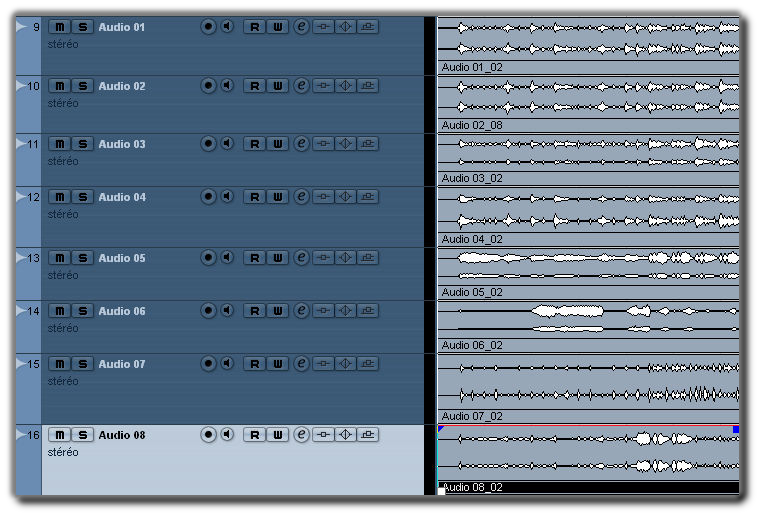
Task: Click the stéréo label under Audio 05
Action: pyautogui.click(x=62, y=275)
